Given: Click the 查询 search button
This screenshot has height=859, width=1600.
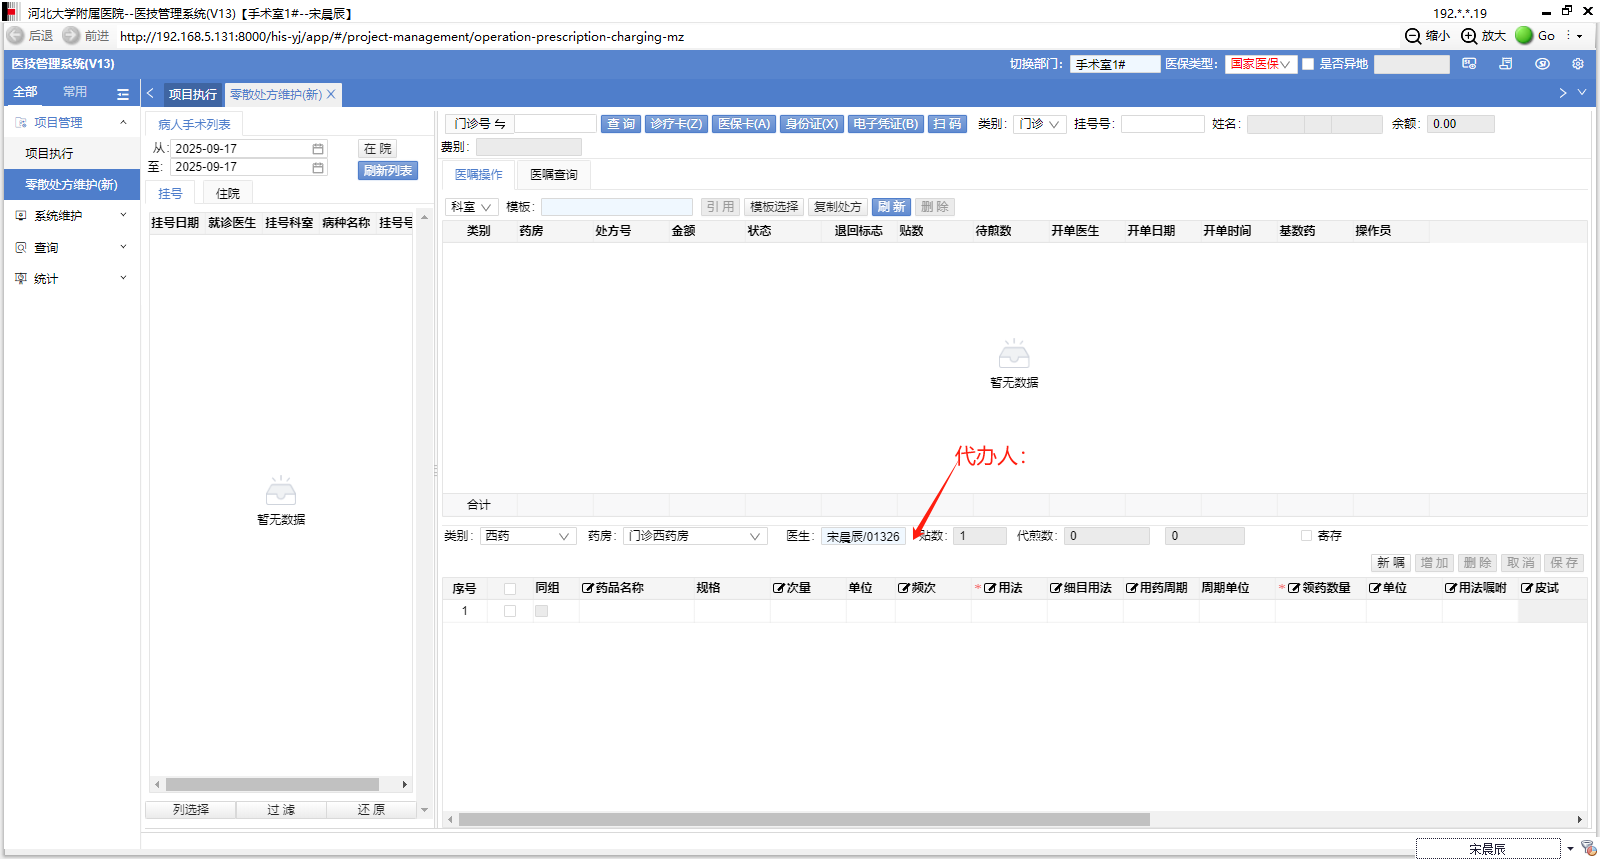Looking at the screenshot, I should point(621,124).
